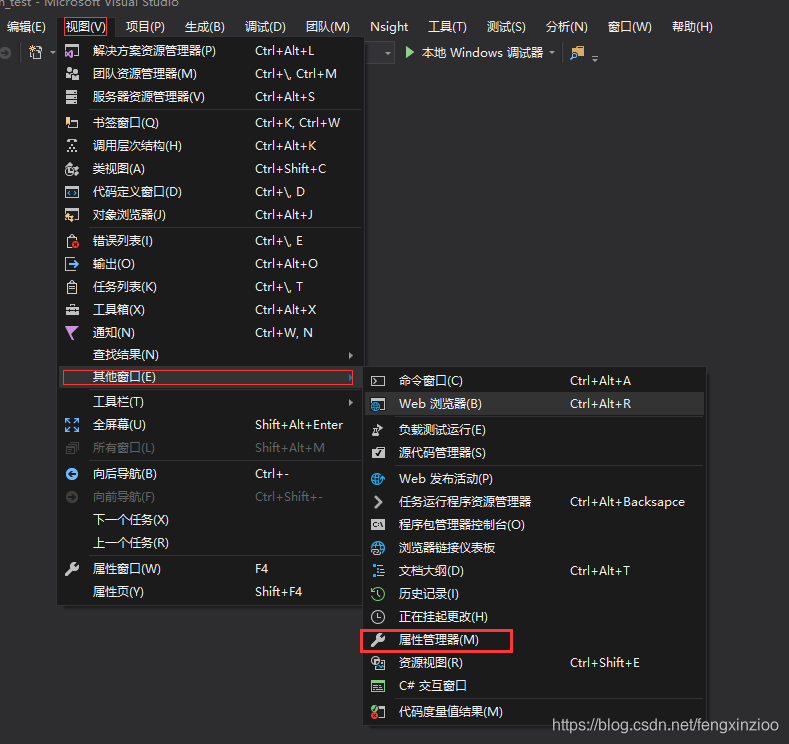Viewport: 789px width, 744px height.
Task: Open the debugger target dropdown arrow
Action: pyautogui.click(x=552, y=53)
